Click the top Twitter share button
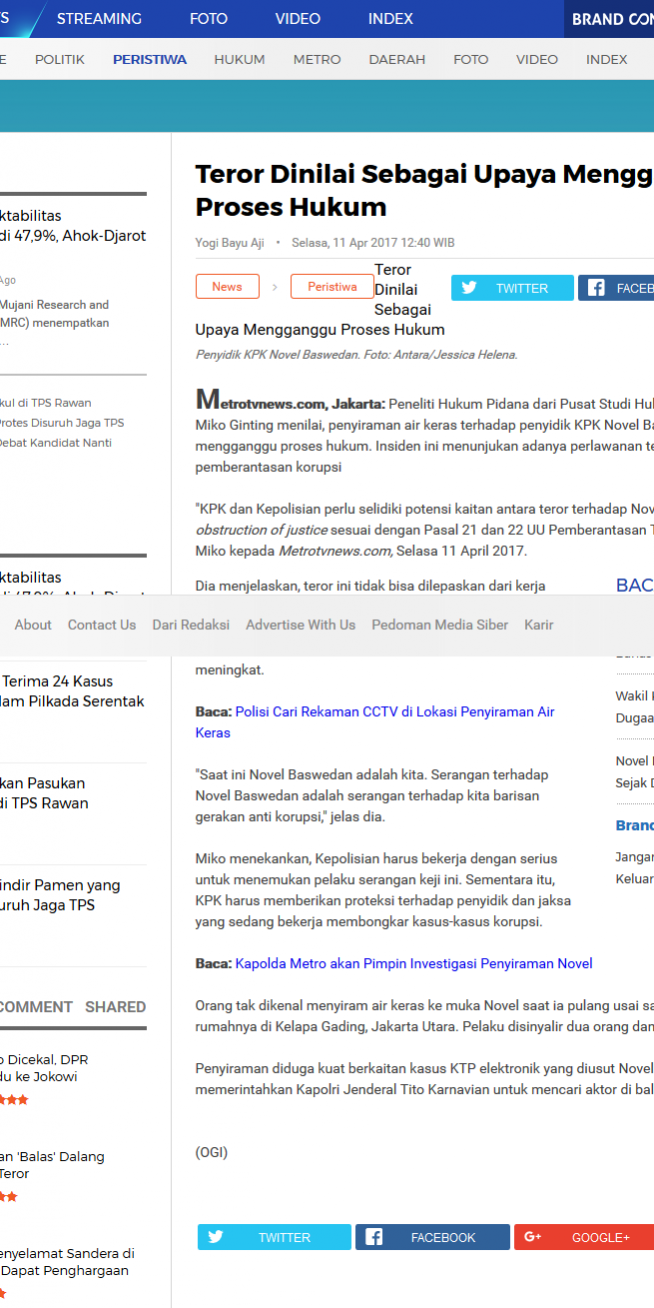 click(x=512, y=288)
